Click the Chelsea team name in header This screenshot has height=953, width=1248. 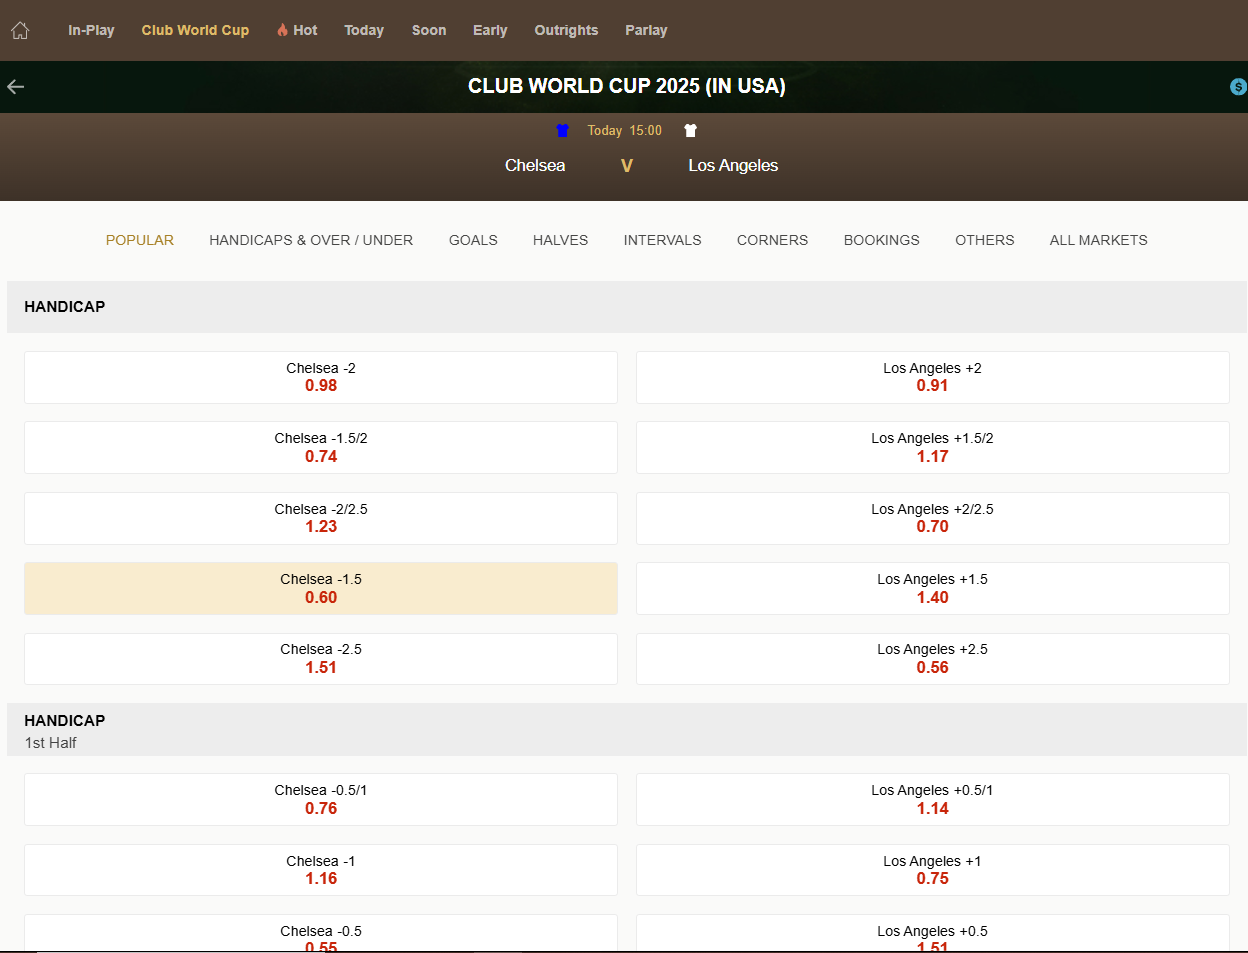(x=535, y=166)
